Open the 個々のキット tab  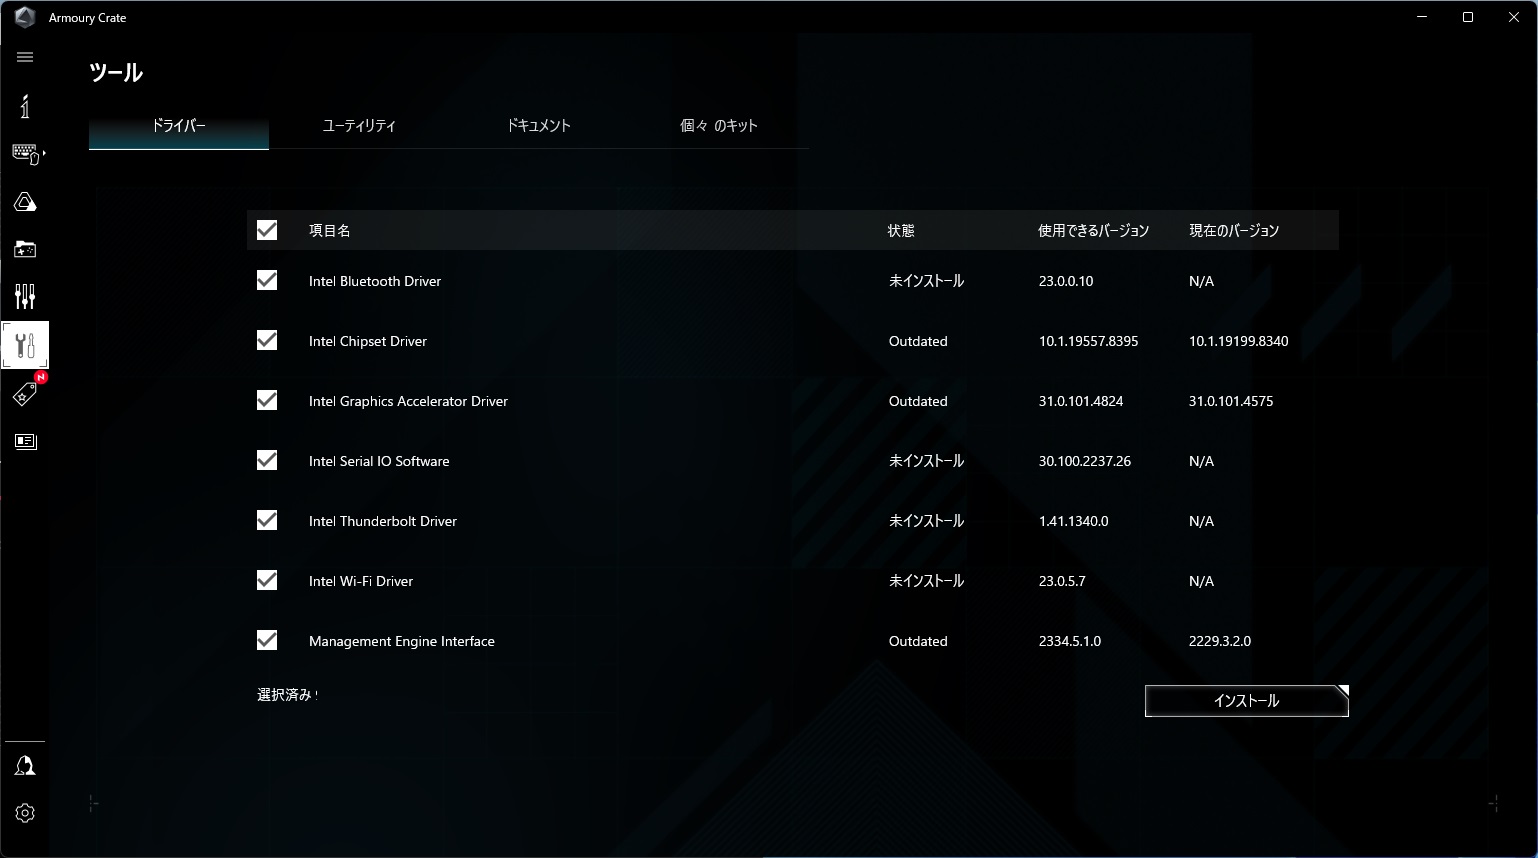click(x=719, y=126)
